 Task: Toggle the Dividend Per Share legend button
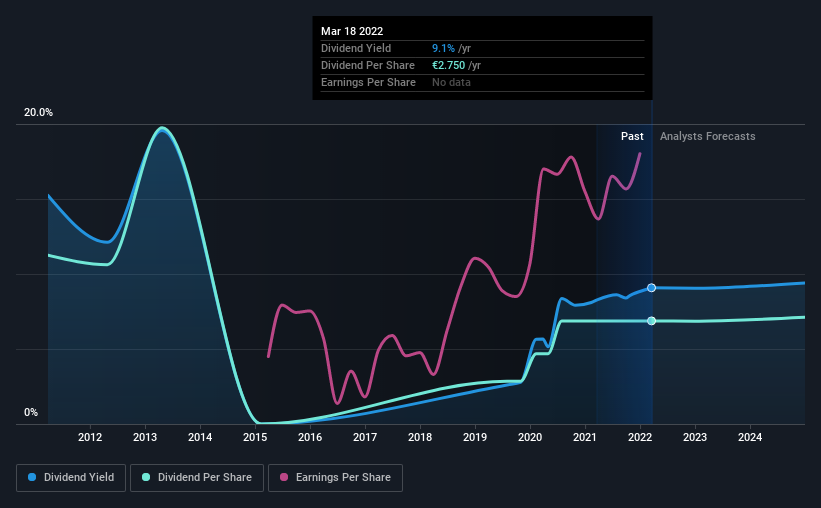(x=197, y=478)
